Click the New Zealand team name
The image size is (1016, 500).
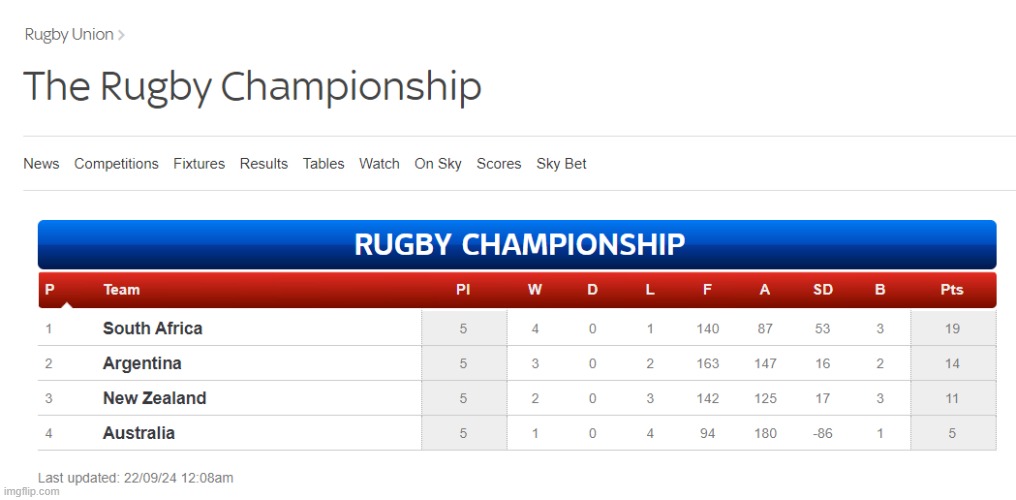154,398
